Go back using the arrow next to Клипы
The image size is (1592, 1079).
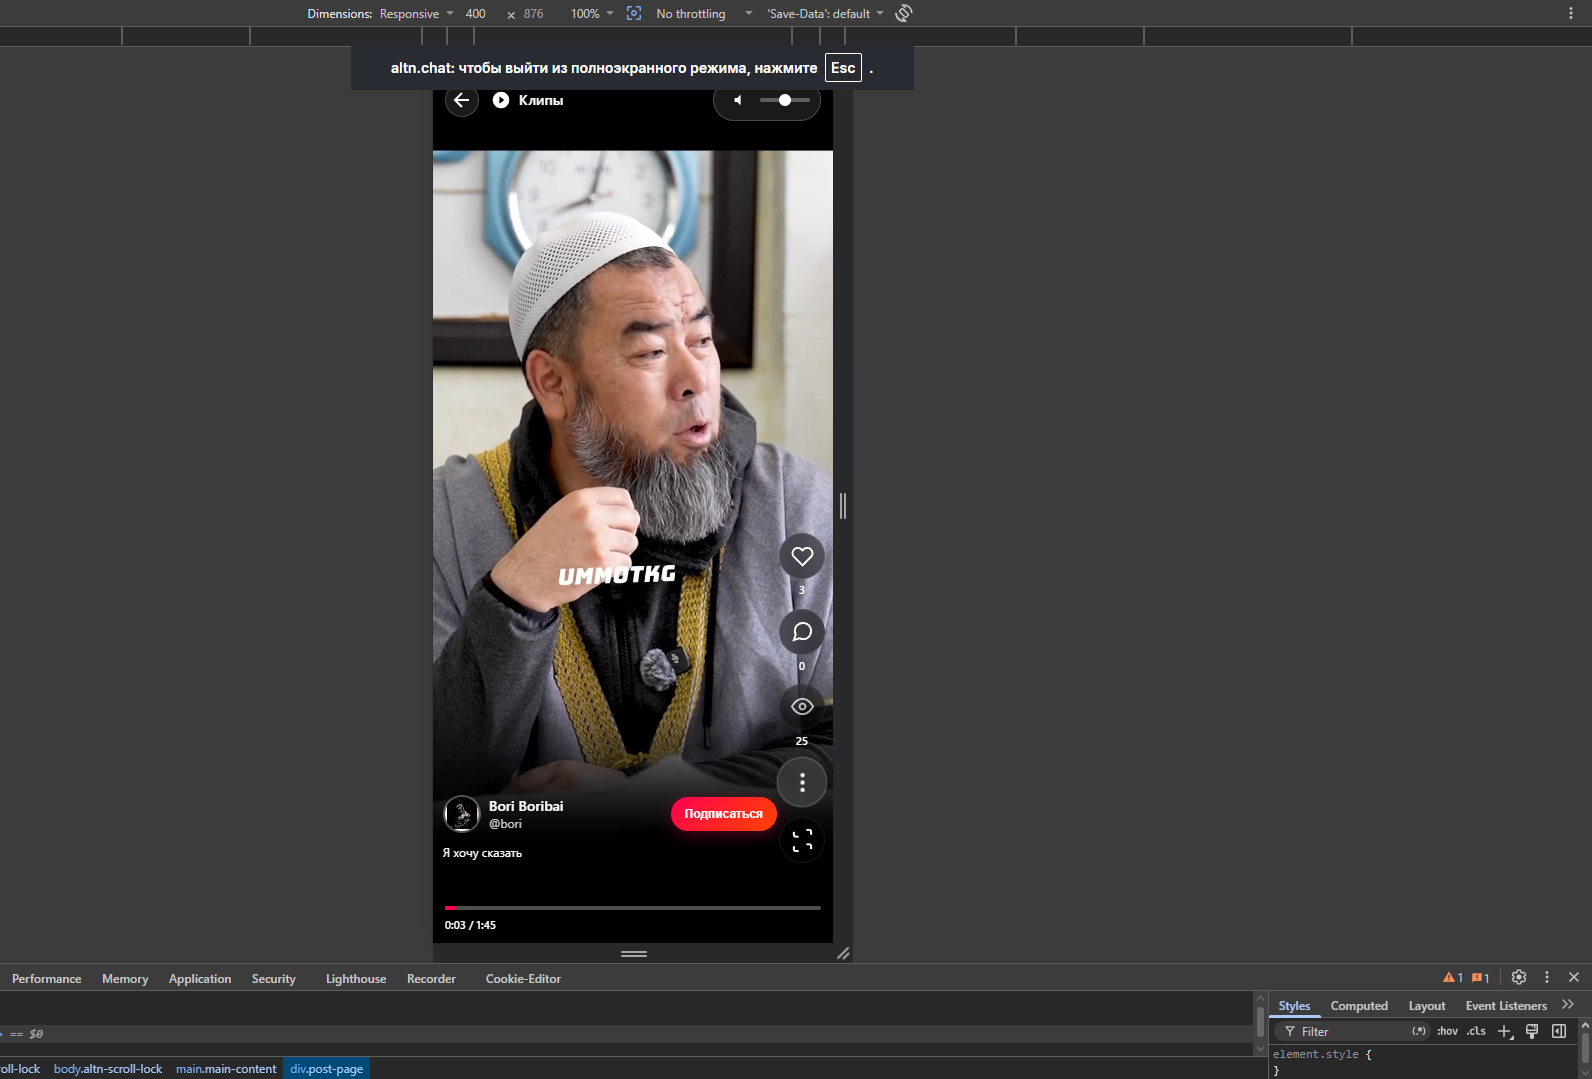(461, 100)
